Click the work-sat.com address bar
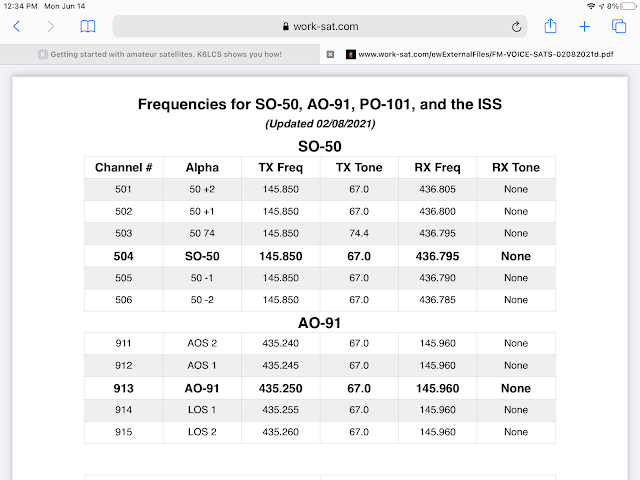 [x=320, y=27]
